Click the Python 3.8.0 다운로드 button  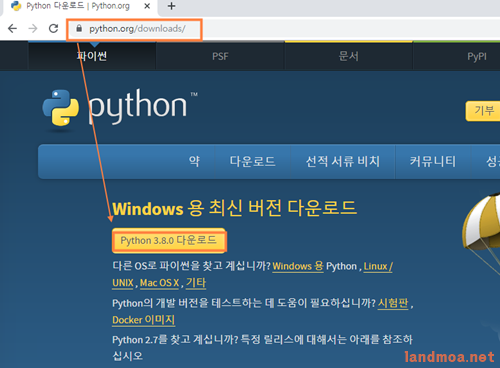(169, 240)
